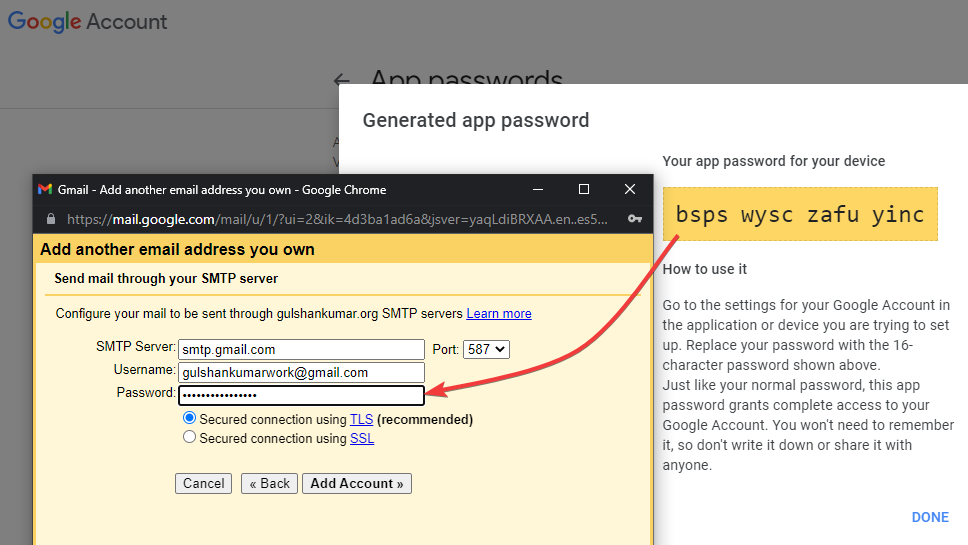Click the Password input field
The width and height of the screenshot is (968, 545).
click(301, 395)
